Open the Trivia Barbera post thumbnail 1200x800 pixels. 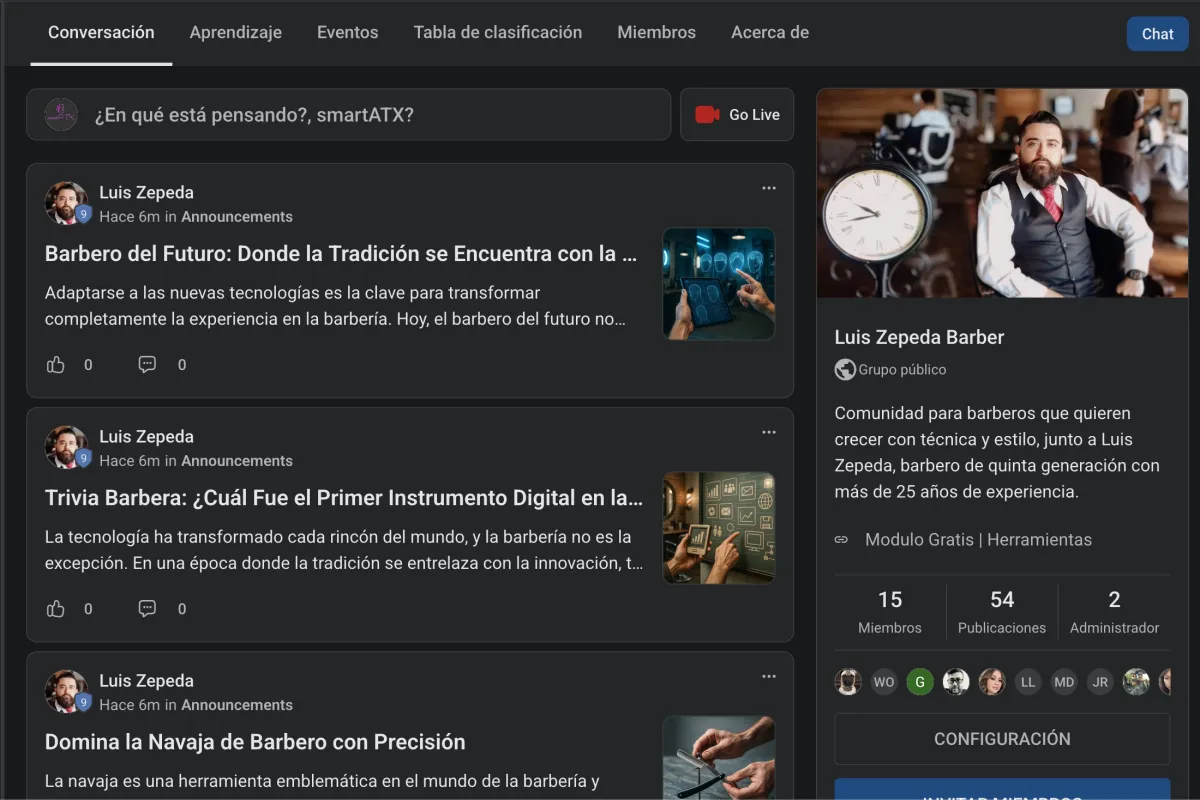click(x=719, y=528)
